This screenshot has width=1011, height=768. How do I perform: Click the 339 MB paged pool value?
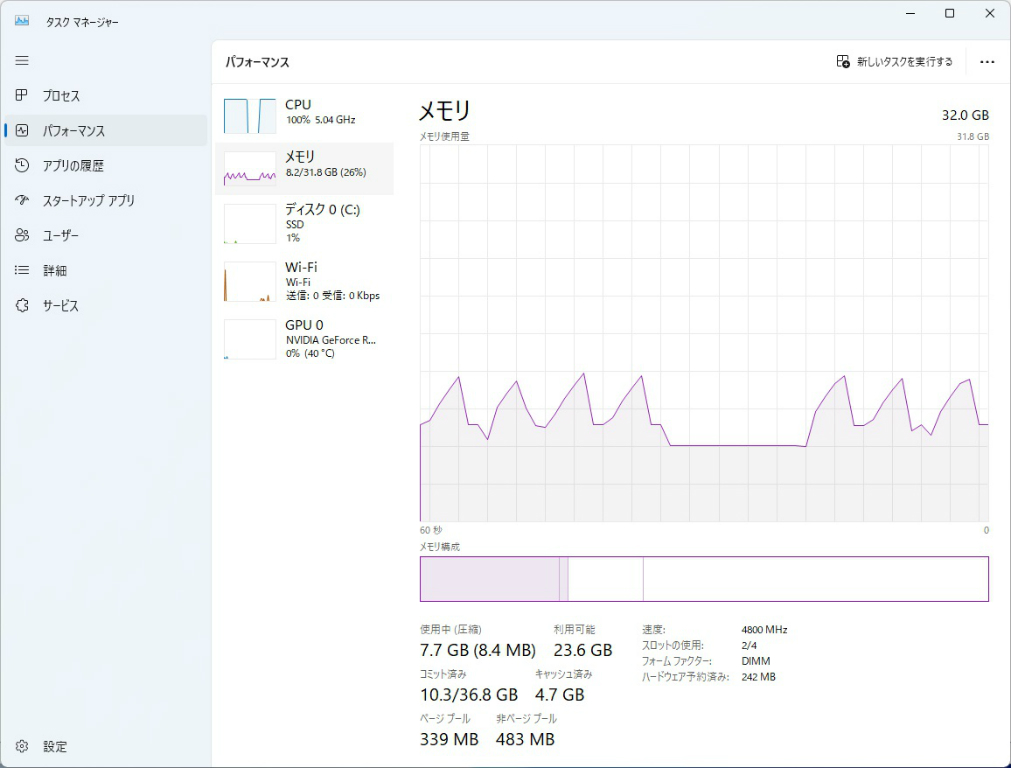pyautogui.click(x=449, y=739)
